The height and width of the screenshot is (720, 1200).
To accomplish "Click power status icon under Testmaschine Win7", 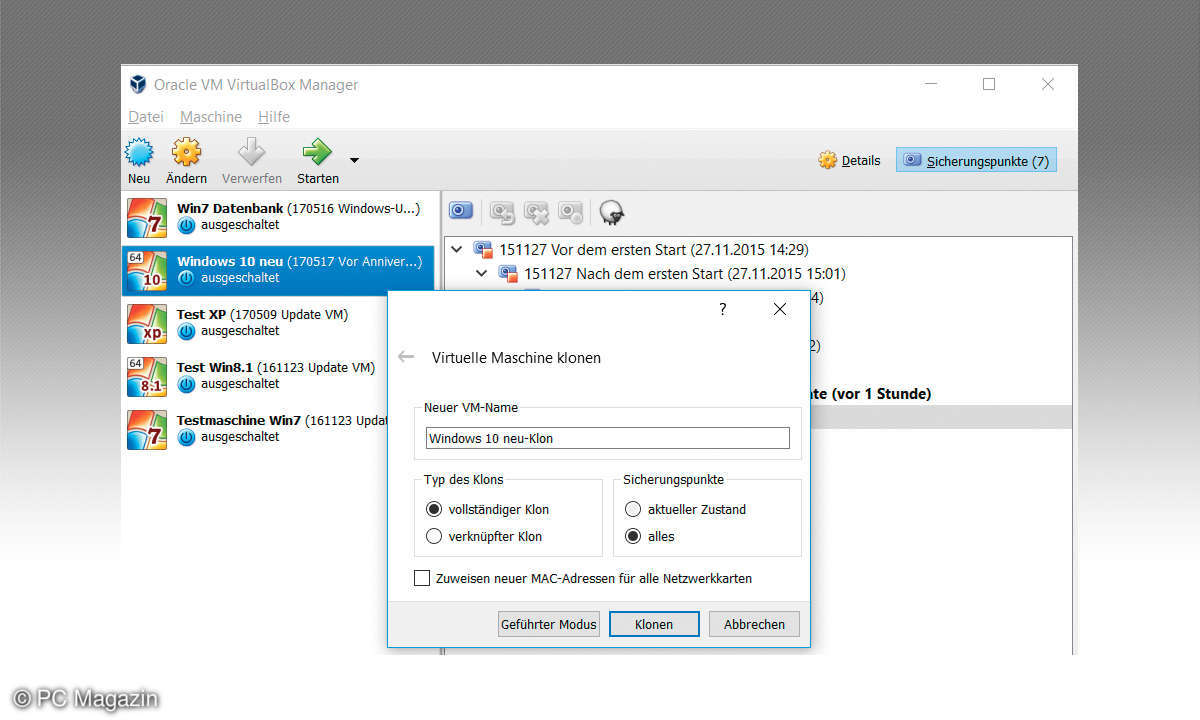I will pos(186,437).
